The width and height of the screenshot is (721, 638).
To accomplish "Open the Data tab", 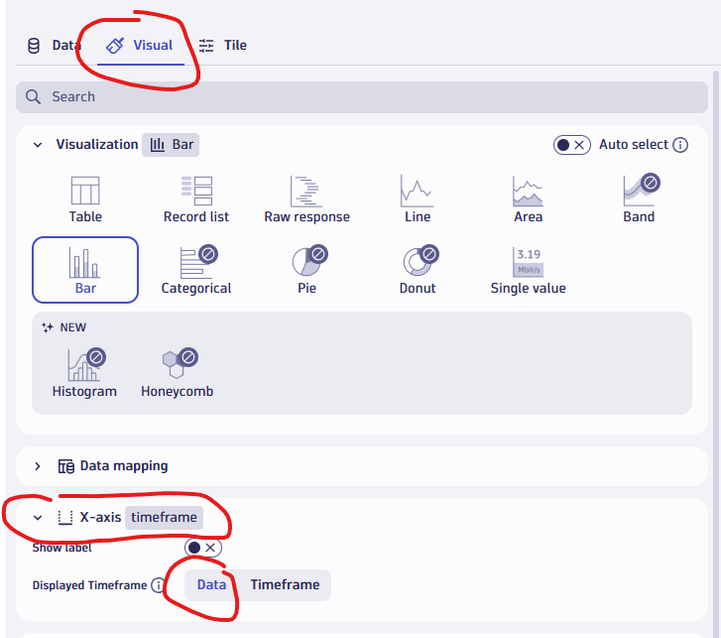I will point(54,45).
